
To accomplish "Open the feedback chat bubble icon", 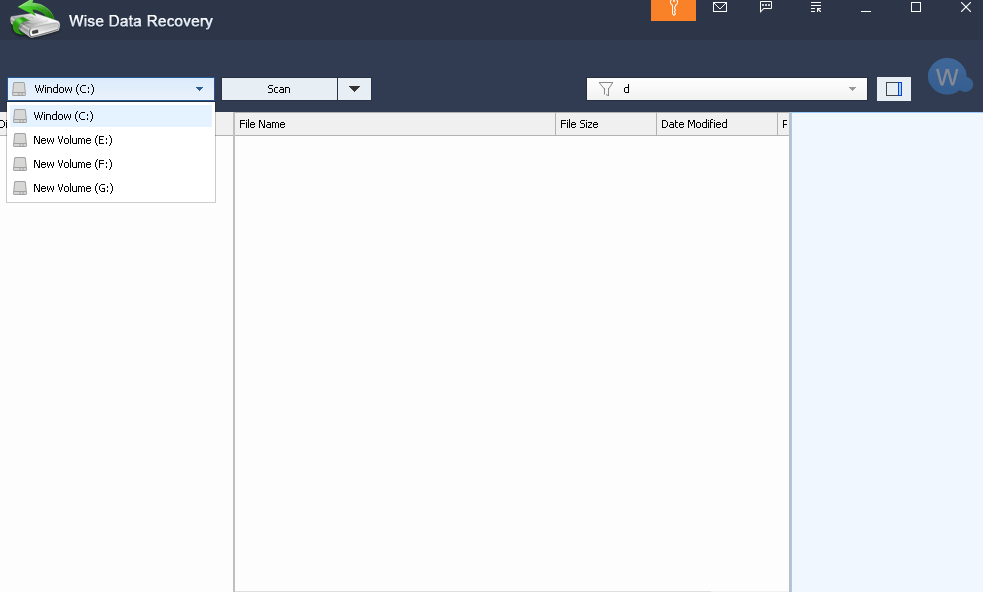I will pyautogui.click(x=766, y=7).
